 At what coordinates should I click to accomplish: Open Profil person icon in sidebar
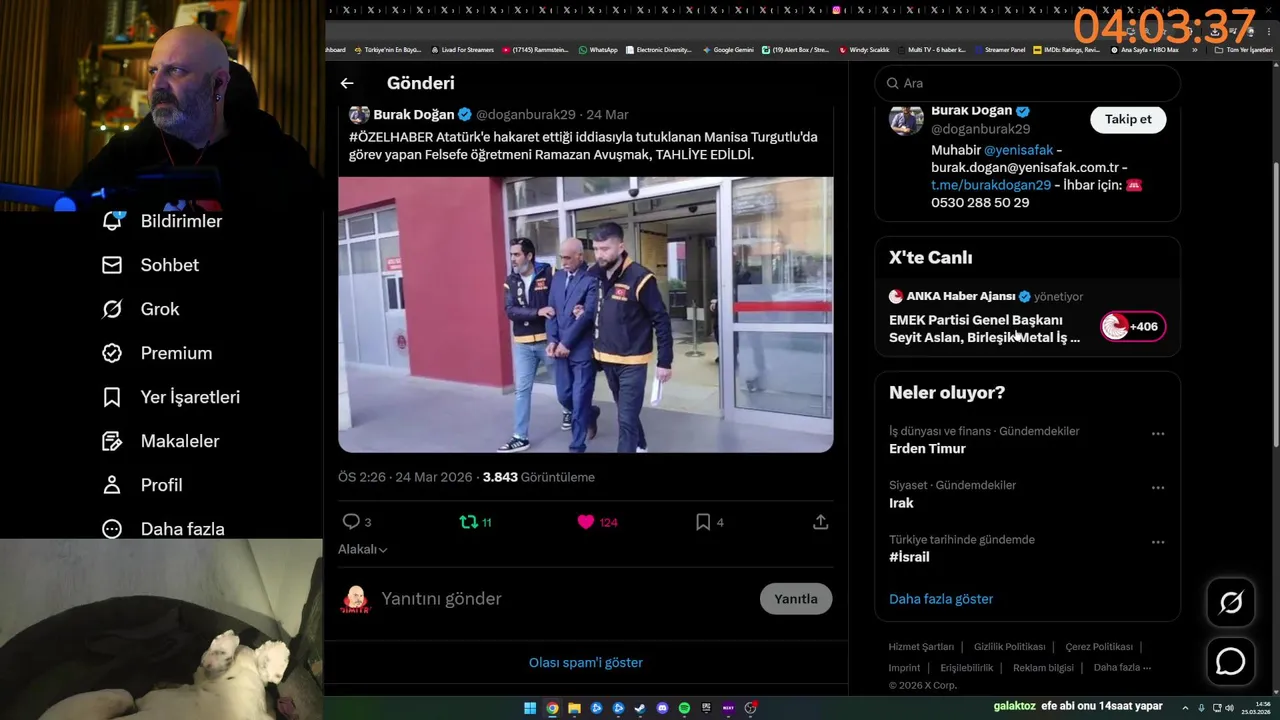coord(112,485)
